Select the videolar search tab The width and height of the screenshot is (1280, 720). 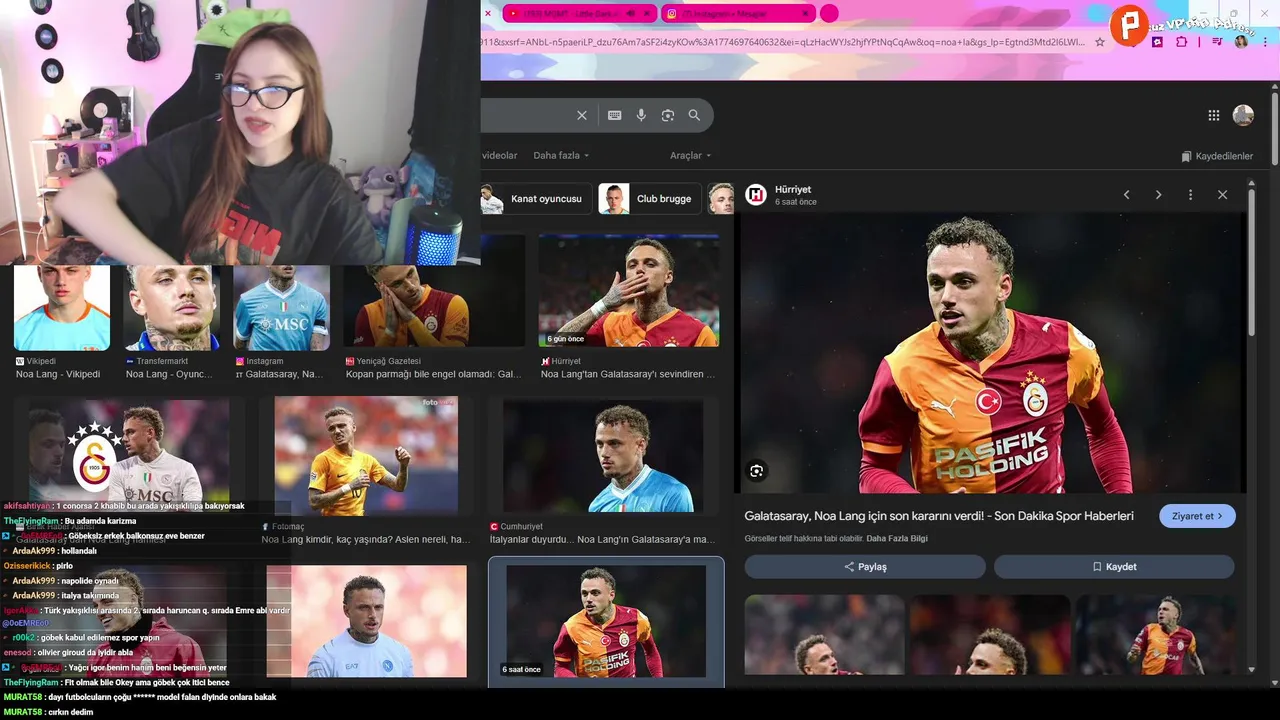tap(500, 156)
